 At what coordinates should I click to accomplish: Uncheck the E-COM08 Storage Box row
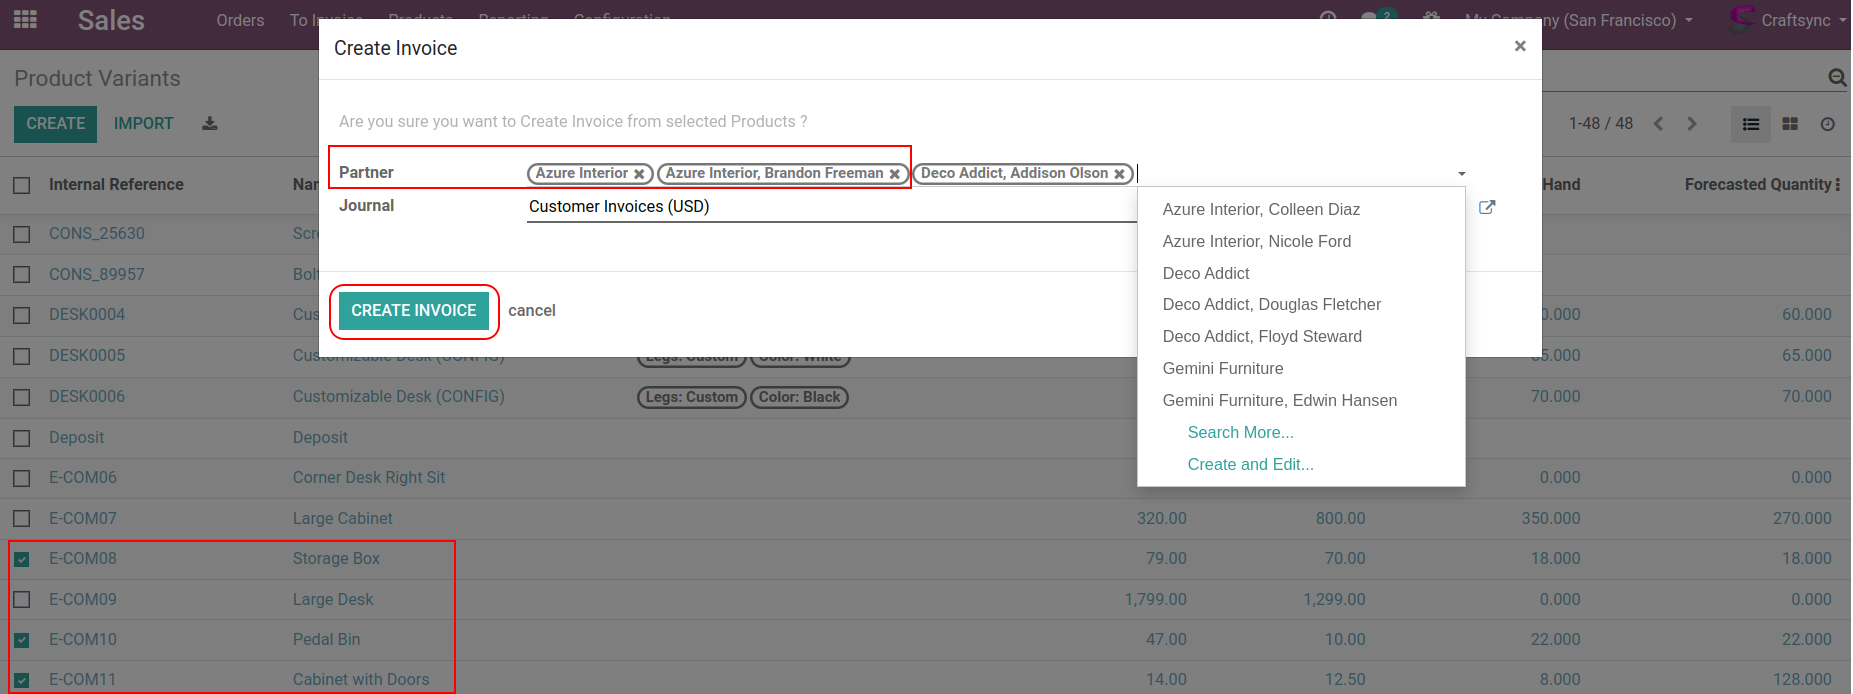[x=22, y=559]
